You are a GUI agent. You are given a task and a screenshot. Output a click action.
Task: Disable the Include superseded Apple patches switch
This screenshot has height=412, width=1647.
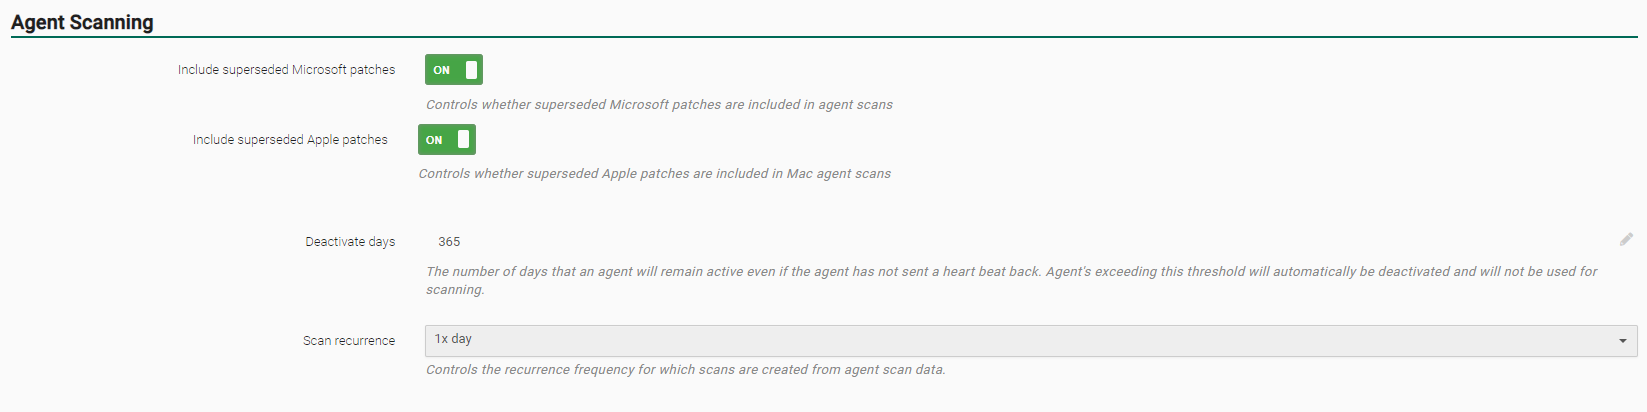(447, 140)
